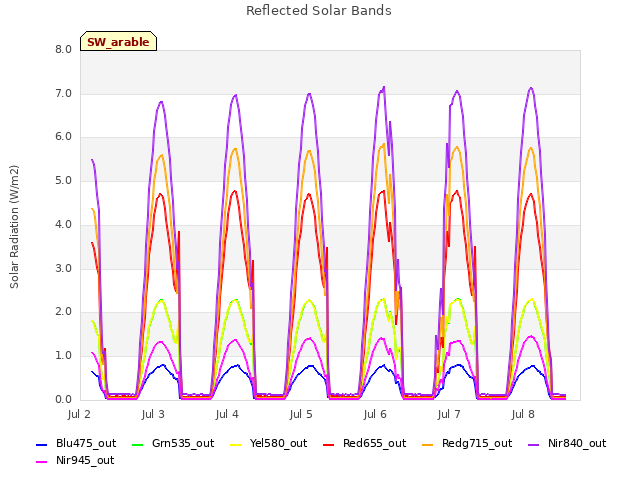Click the Grn535_out legend entry
The width and height of the screenshot is (640, 480).
(x=173, y=443)
